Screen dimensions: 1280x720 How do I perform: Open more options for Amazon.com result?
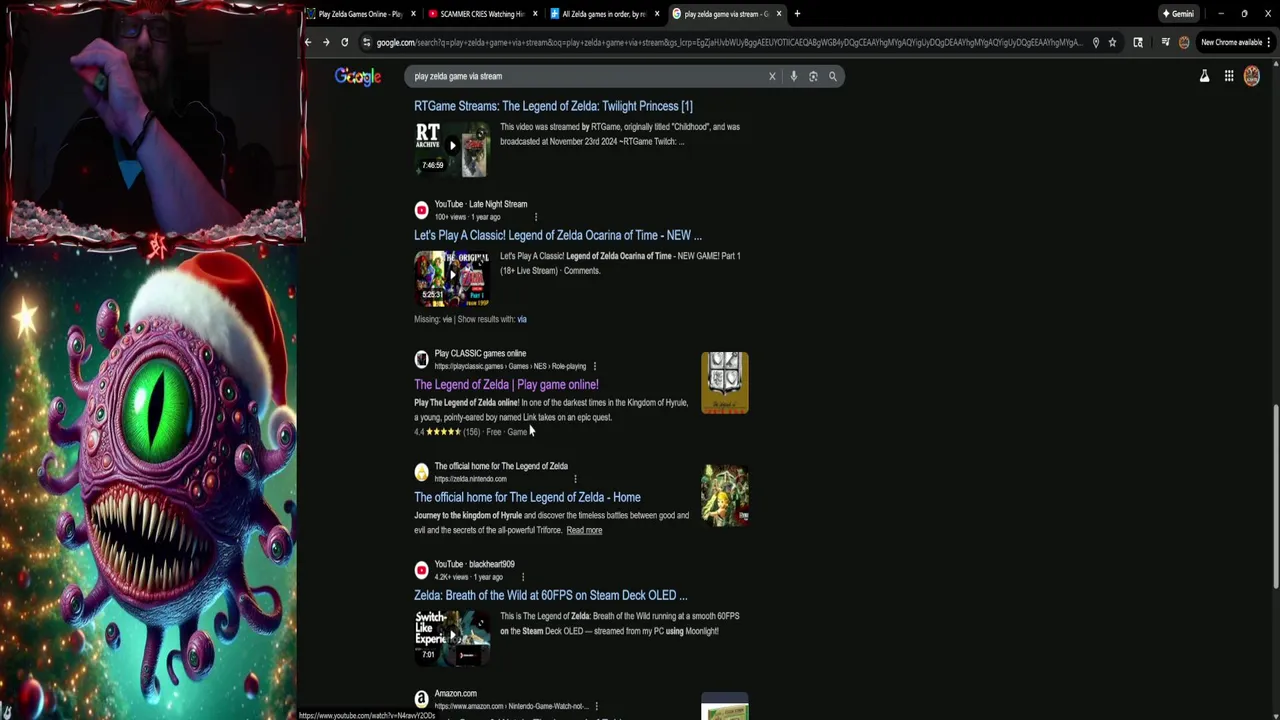tap(596, 706)
